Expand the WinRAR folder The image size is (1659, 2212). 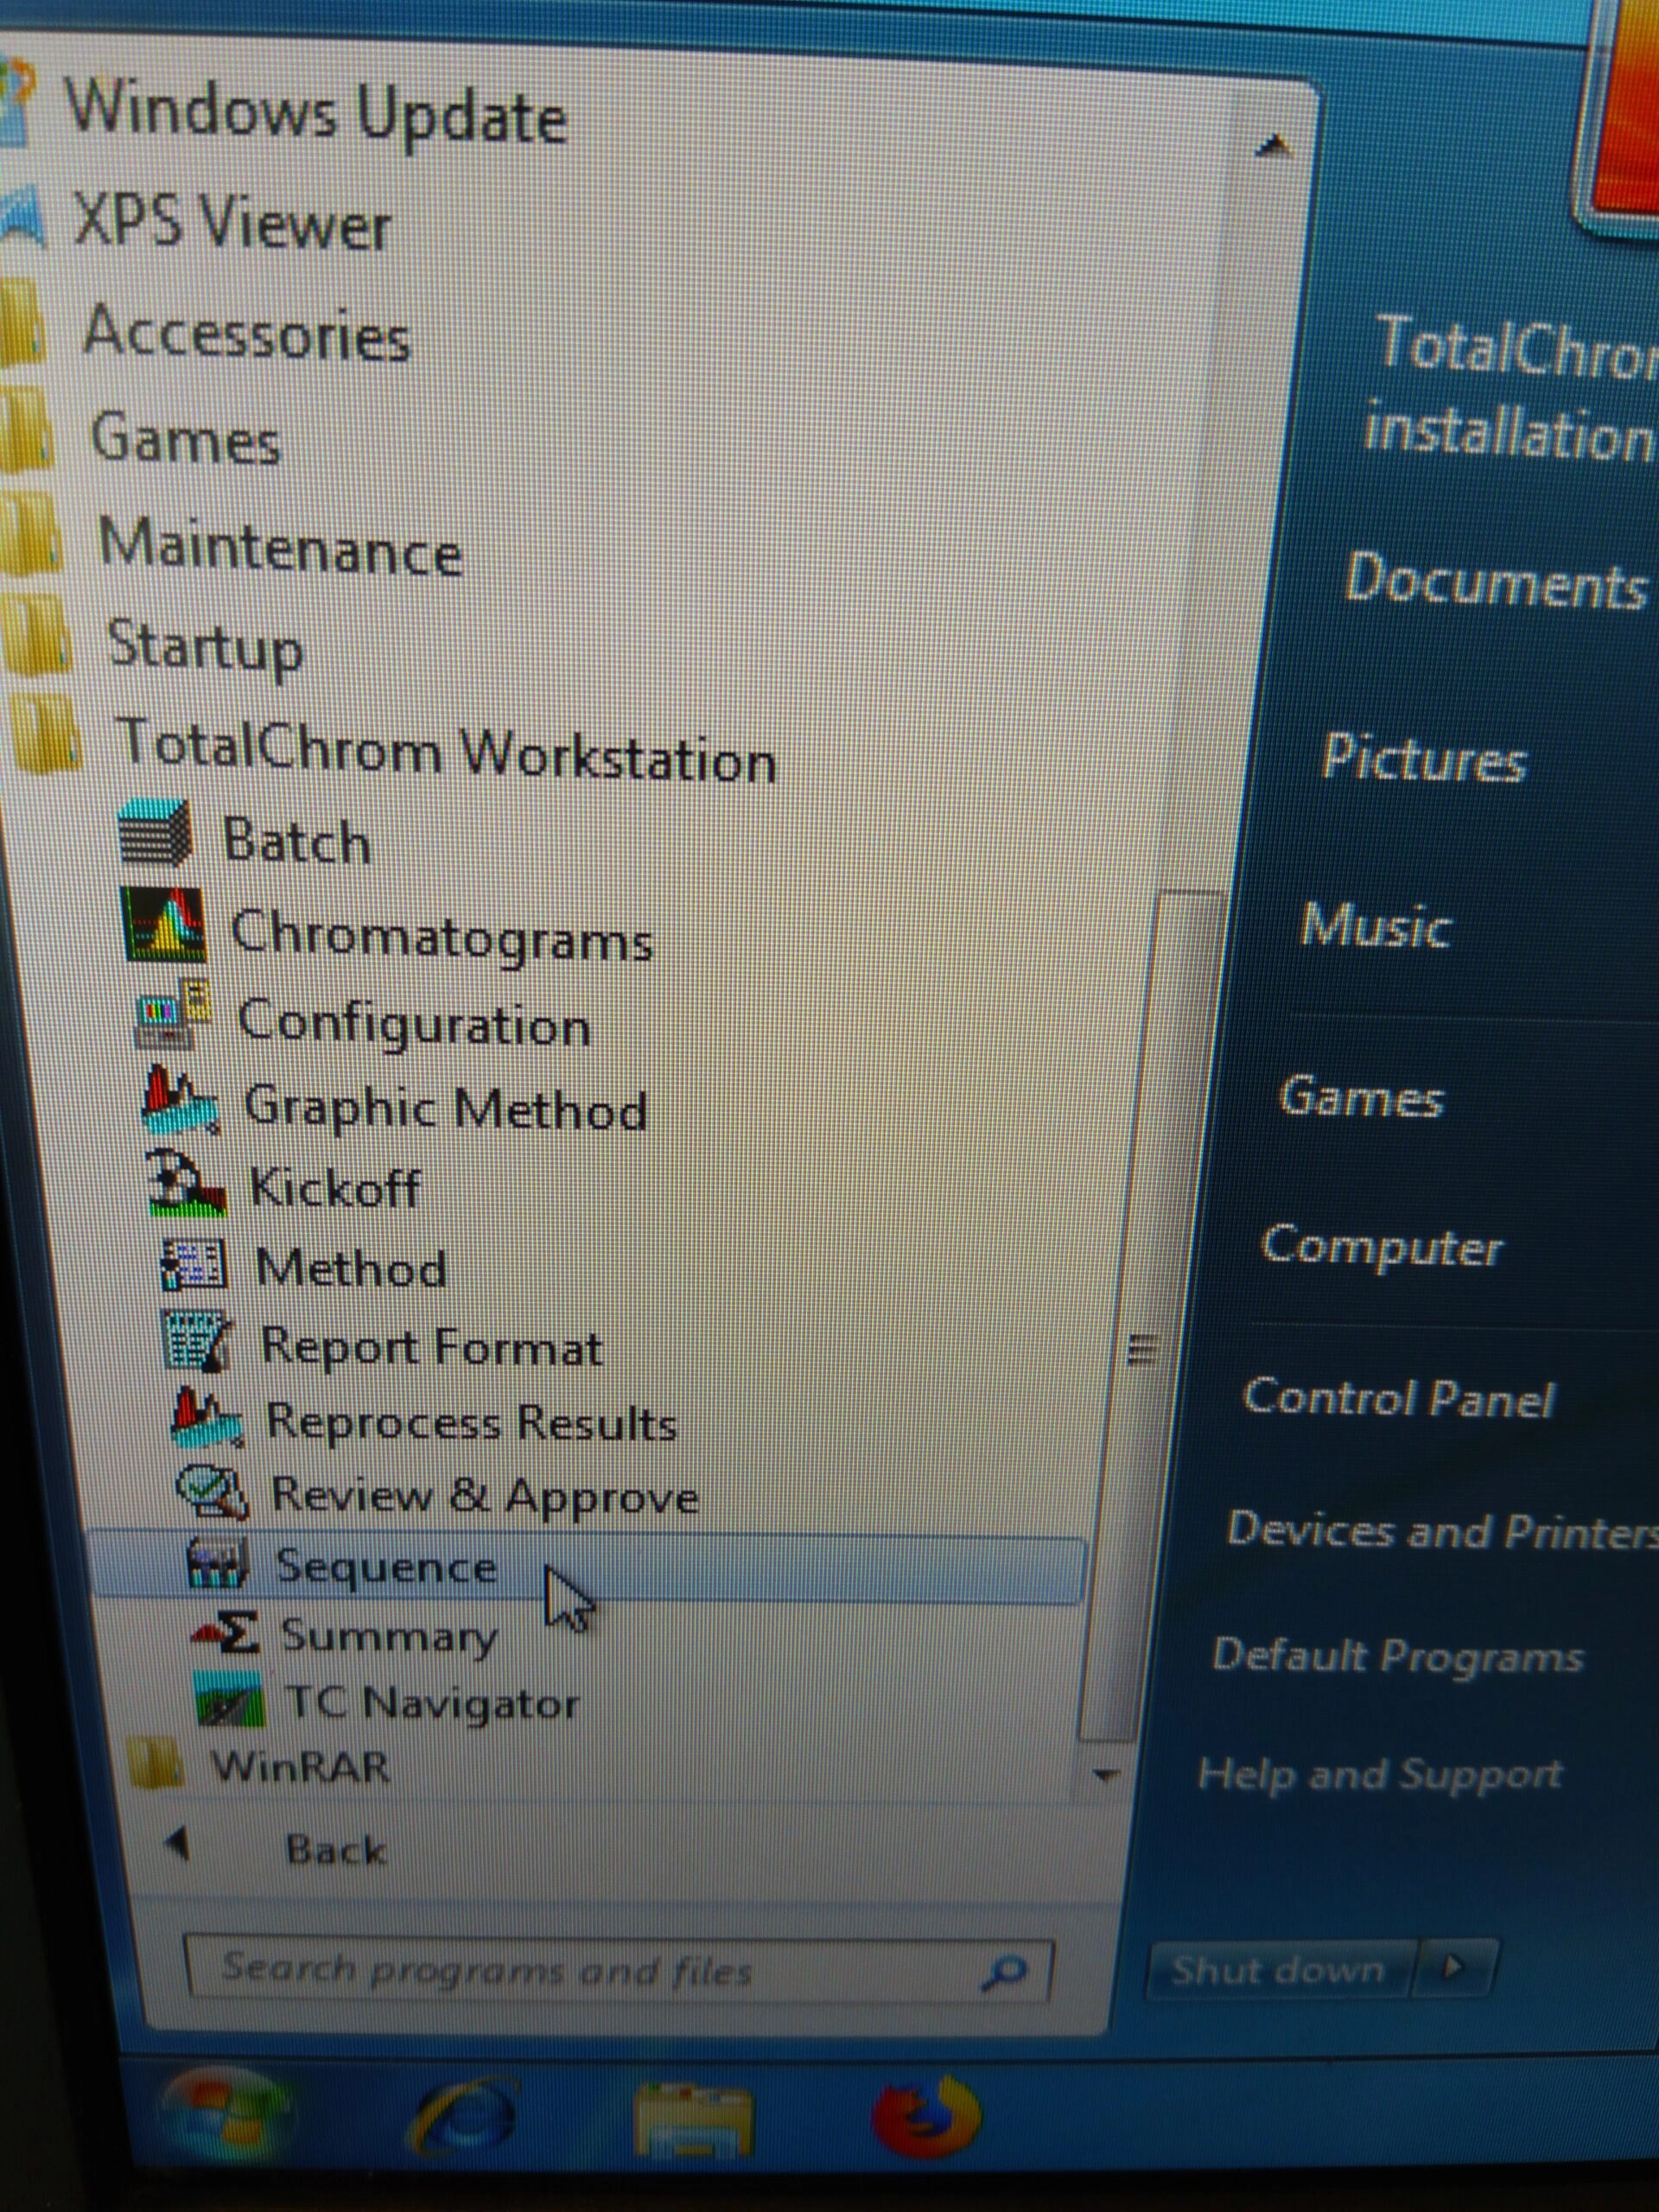tap(300, 1768)
